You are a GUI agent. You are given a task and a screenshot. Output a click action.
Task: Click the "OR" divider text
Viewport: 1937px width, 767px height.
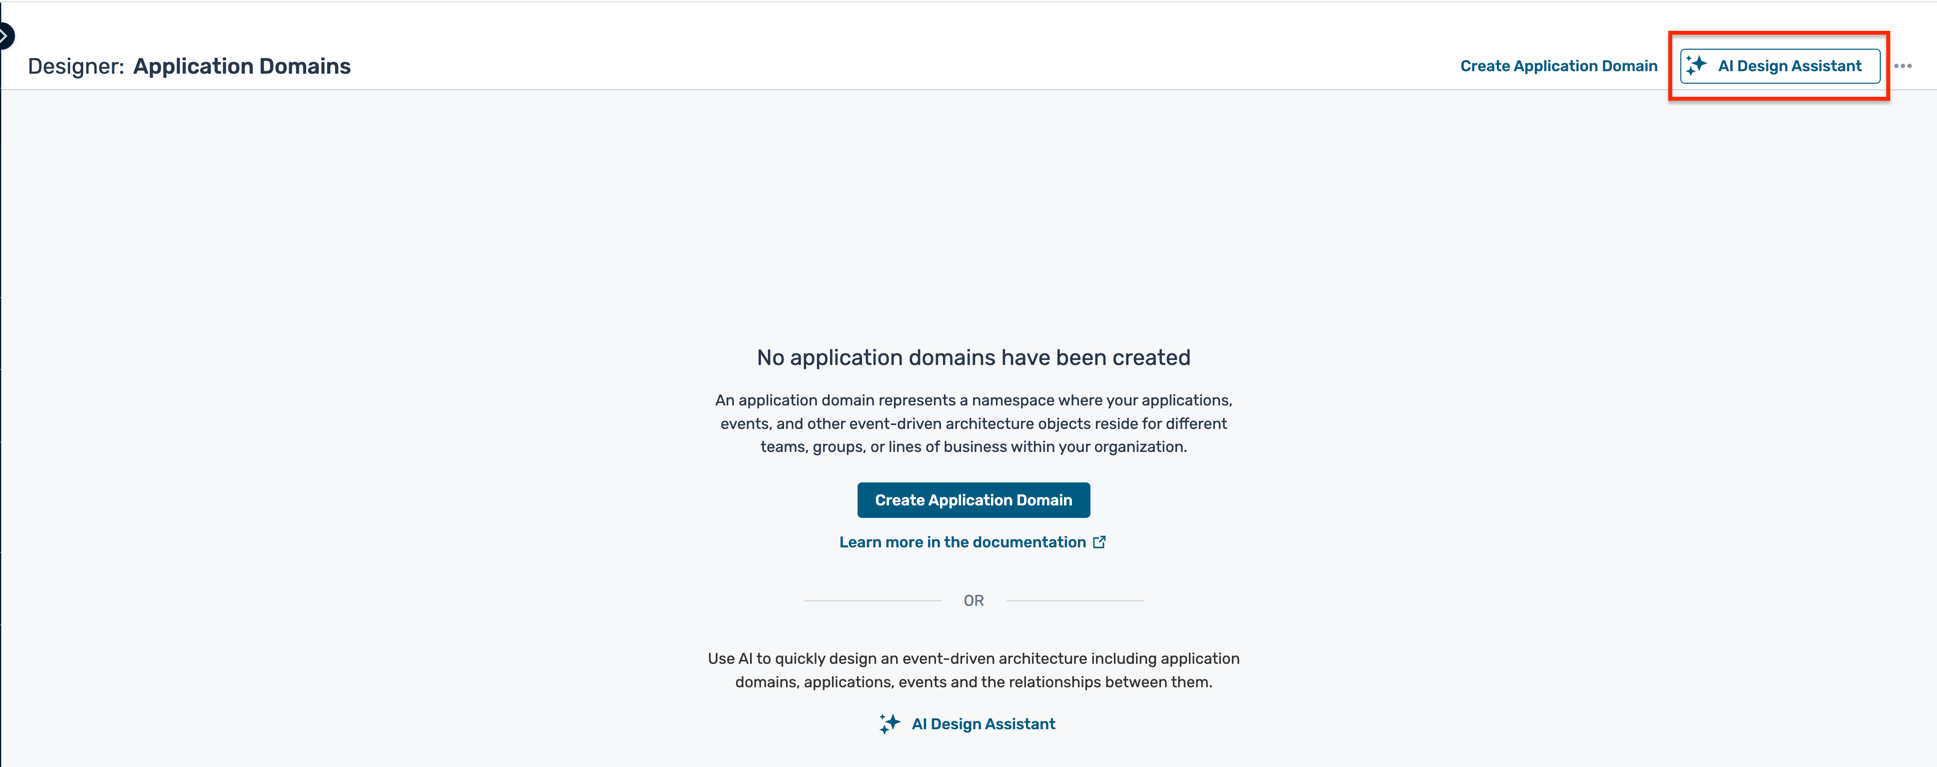click(x=973, y=601)
